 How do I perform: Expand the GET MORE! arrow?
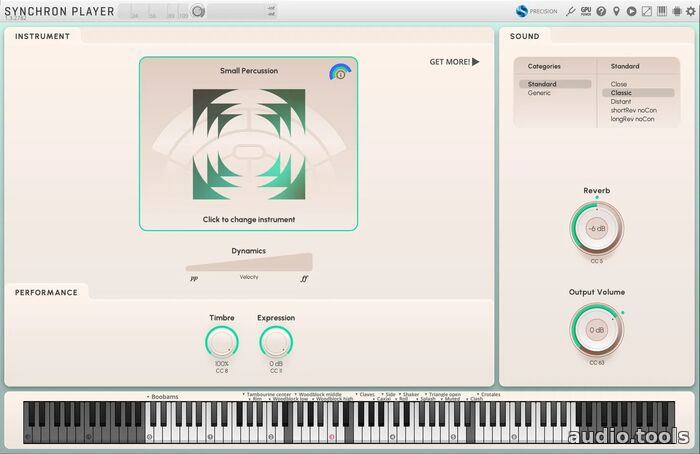476,62
